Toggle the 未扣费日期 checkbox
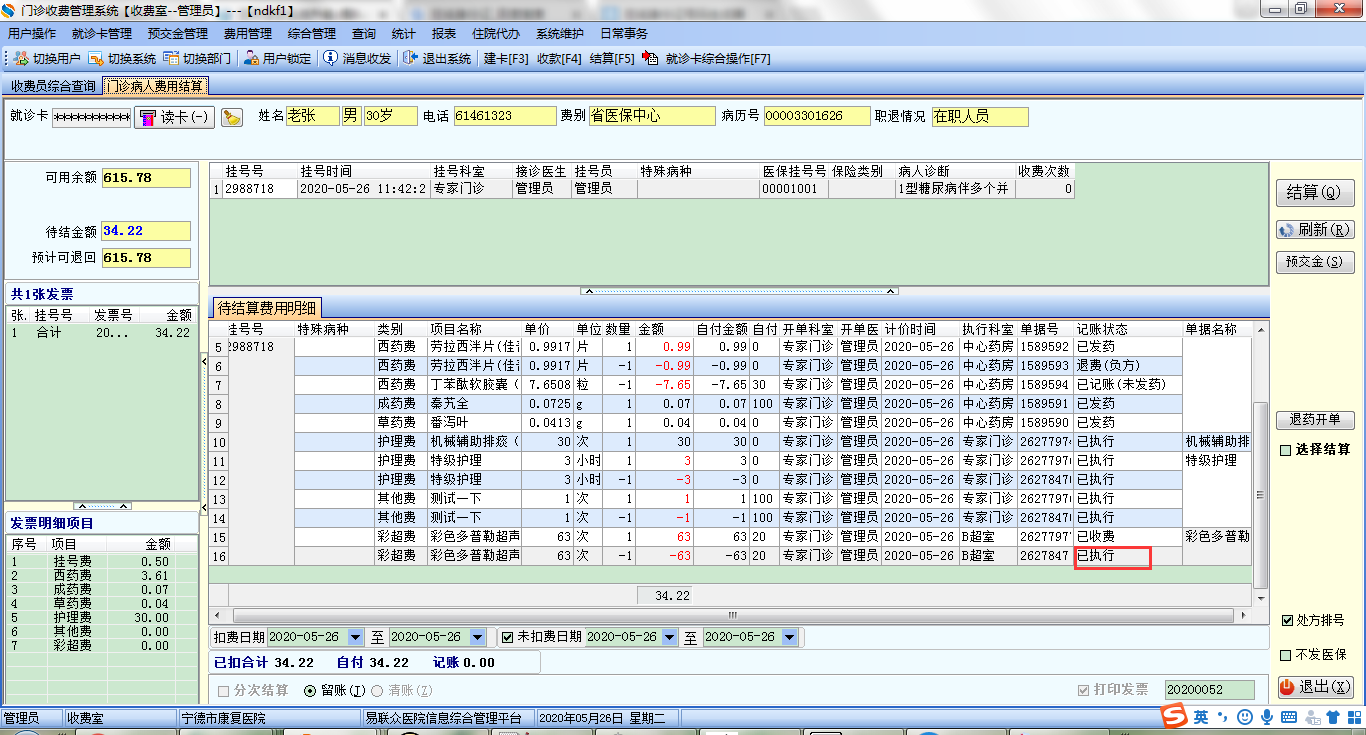 [x=507, y=637]
